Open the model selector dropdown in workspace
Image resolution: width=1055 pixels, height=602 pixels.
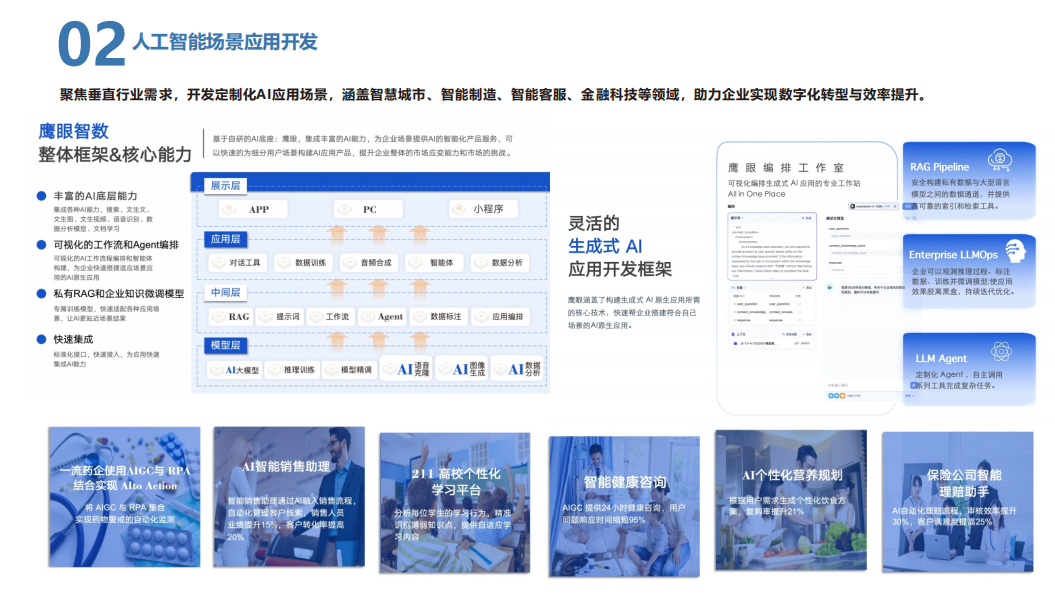(x=866, y=205)
